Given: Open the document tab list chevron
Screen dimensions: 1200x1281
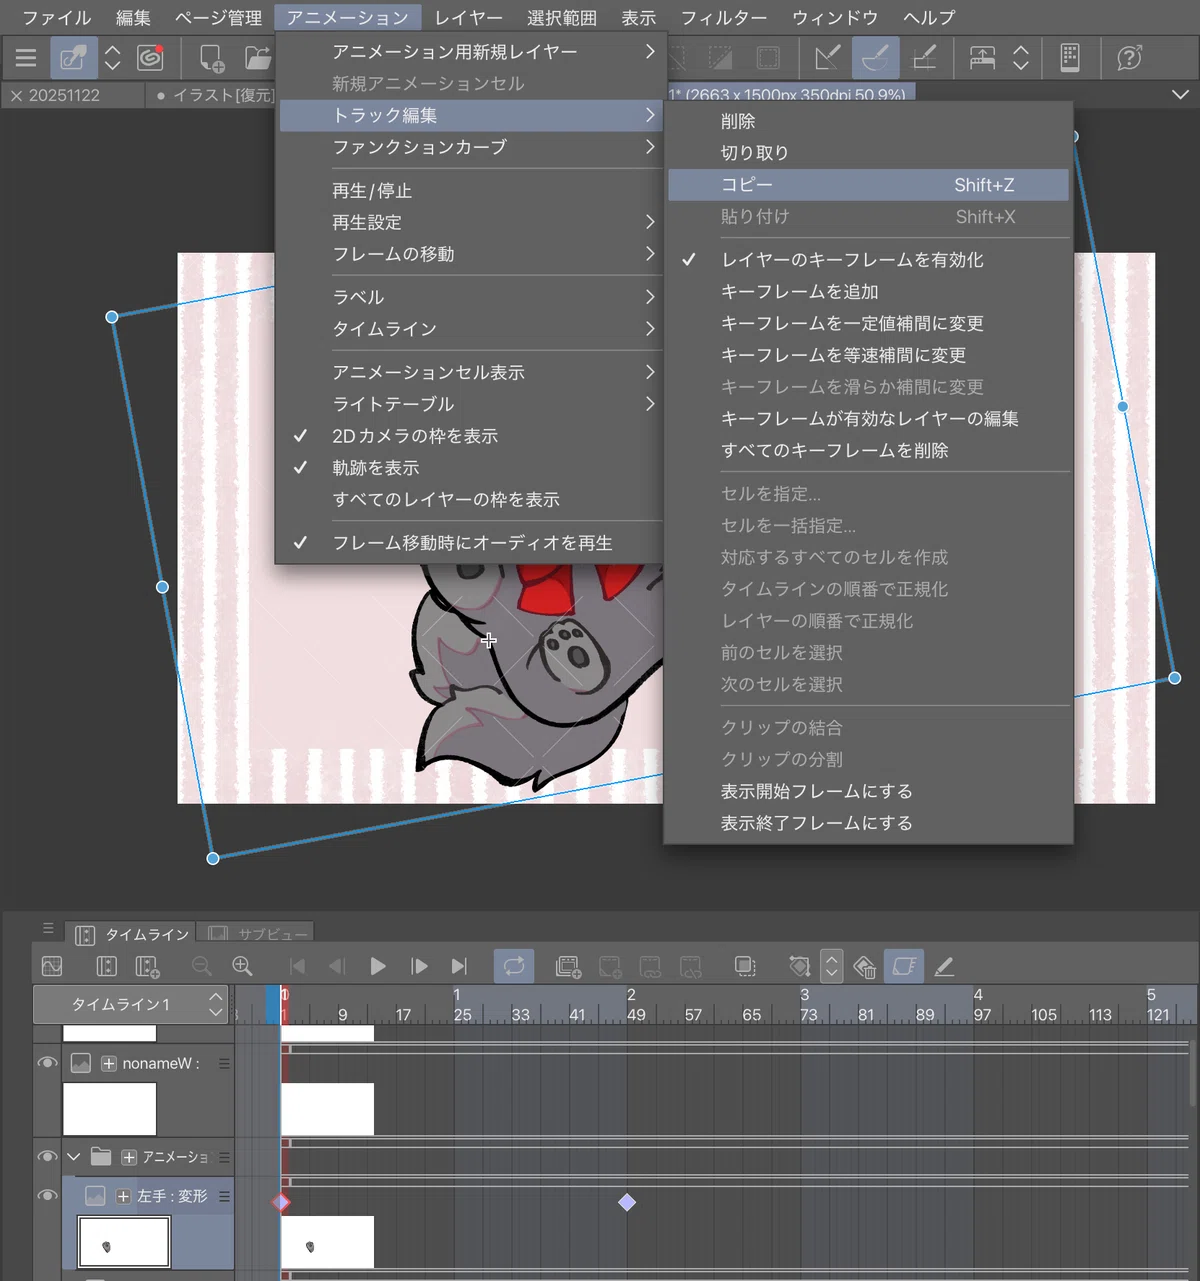Looking at the screenshot, I should (1180, 95).
